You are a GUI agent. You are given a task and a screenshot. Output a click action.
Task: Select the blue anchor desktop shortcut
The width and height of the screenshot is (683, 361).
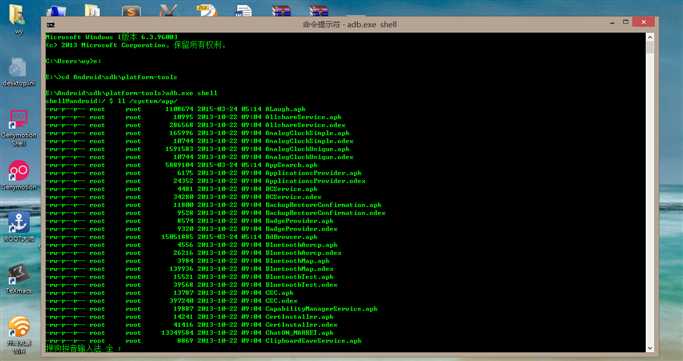(x=19, y=226)
